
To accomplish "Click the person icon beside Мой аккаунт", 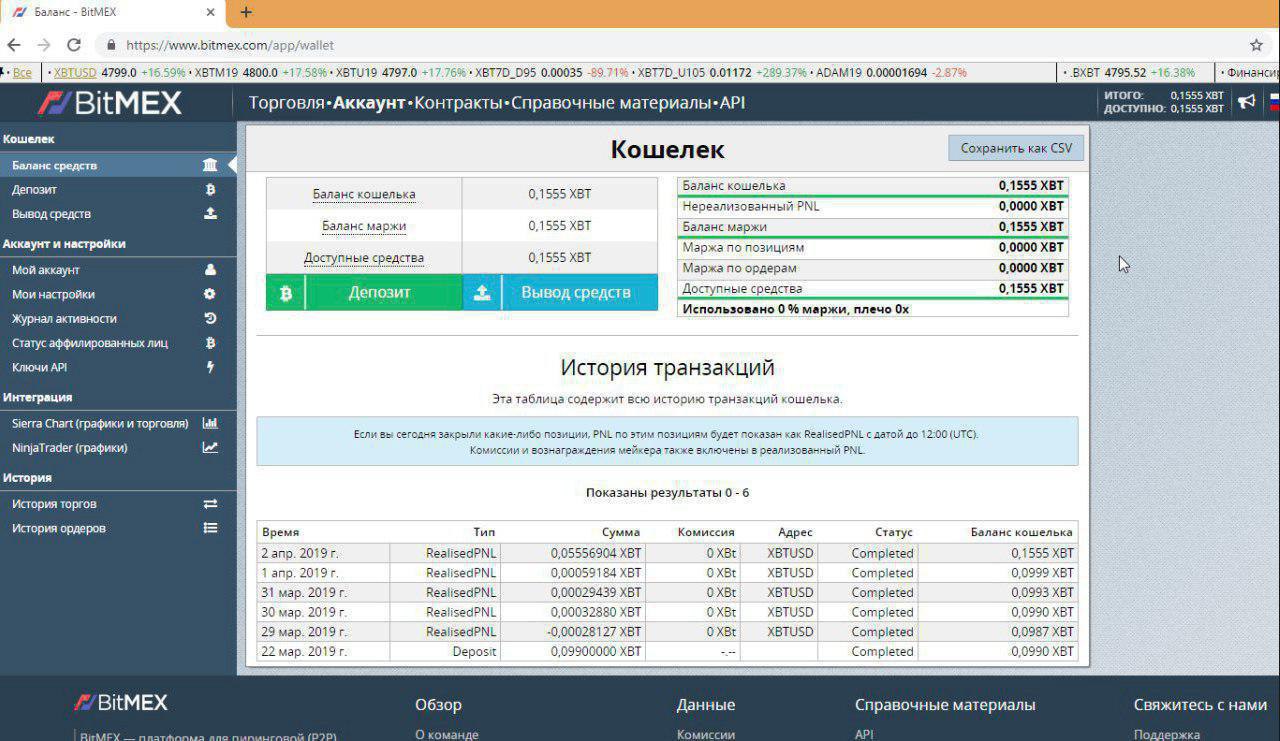I will point(210,269).
